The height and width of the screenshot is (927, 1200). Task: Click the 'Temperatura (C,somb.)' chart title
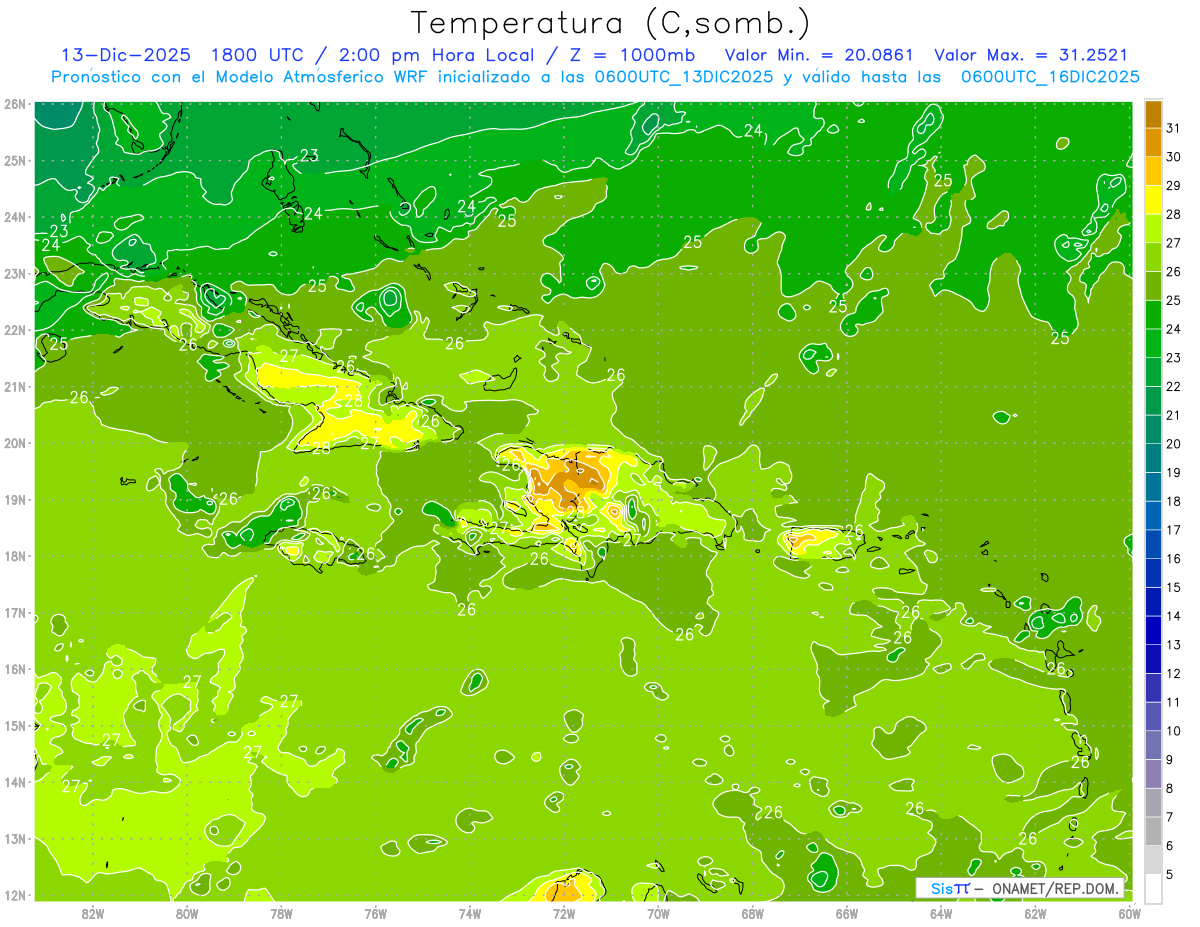(x=611, y=23)
